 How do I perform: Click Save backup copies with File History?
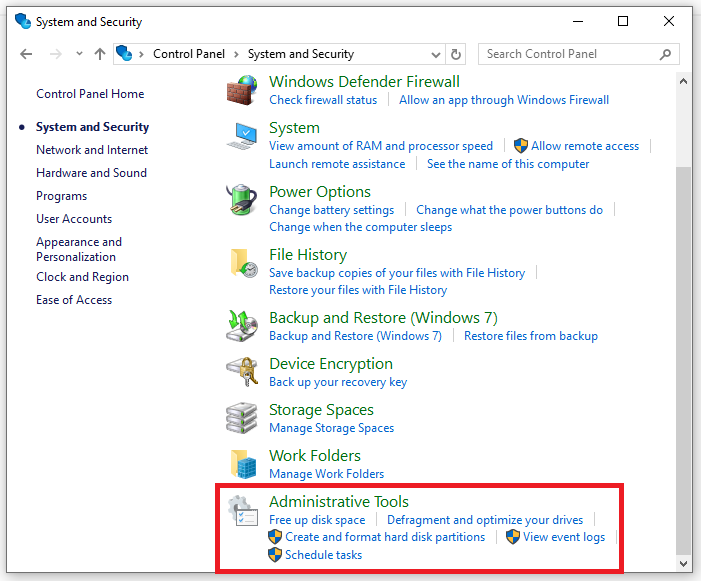397,273
